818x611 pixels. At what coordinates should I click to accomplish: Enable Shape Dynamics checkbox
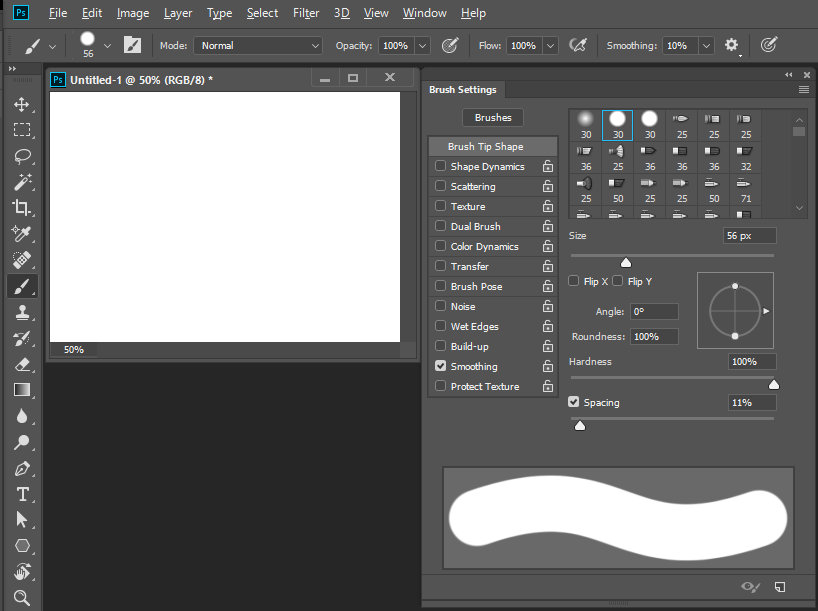(x=440, y=165)
